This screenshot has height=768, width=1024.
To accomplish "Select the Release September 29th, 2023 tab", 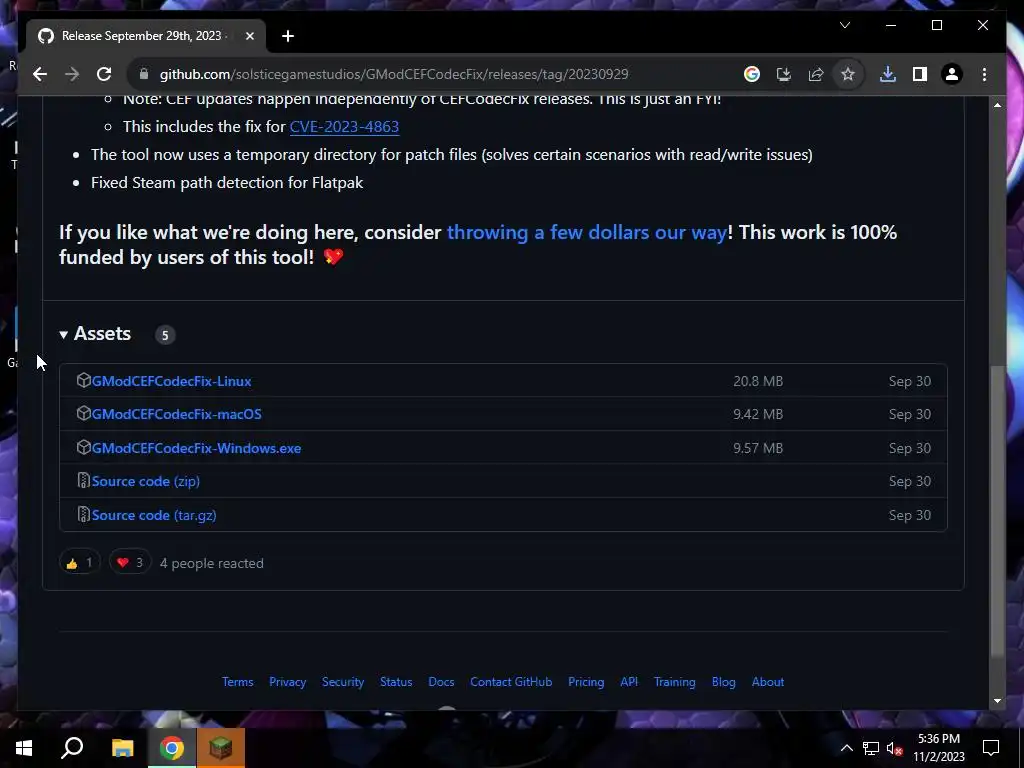I will [146, 37].
